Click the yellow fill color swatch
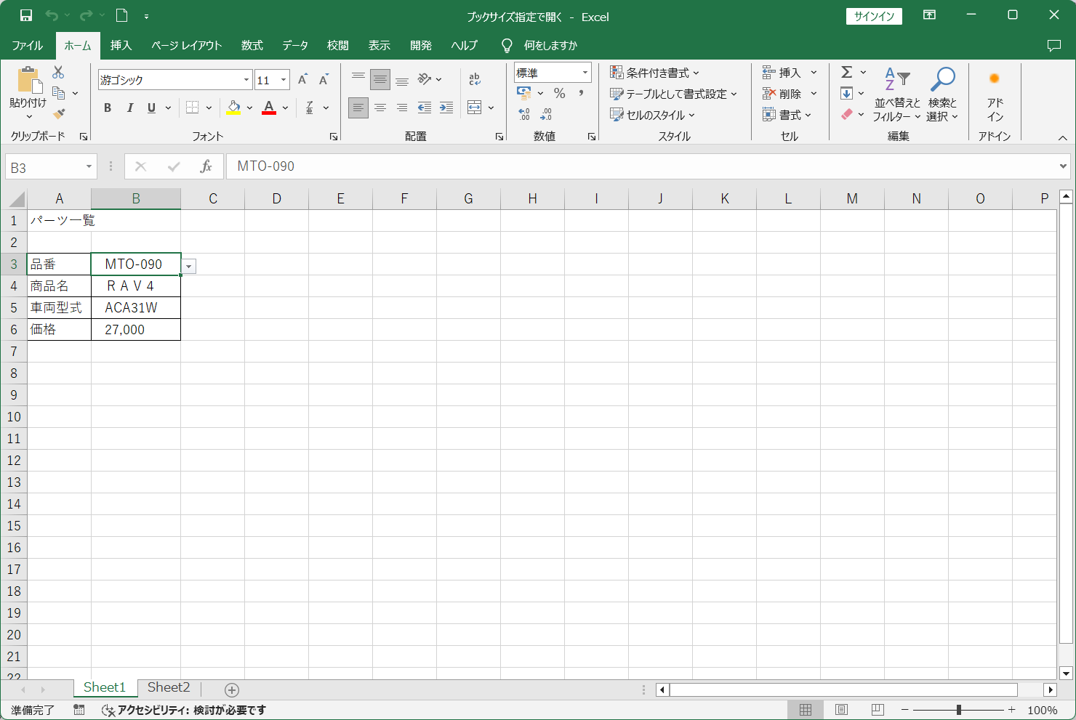 pos(233,108)
